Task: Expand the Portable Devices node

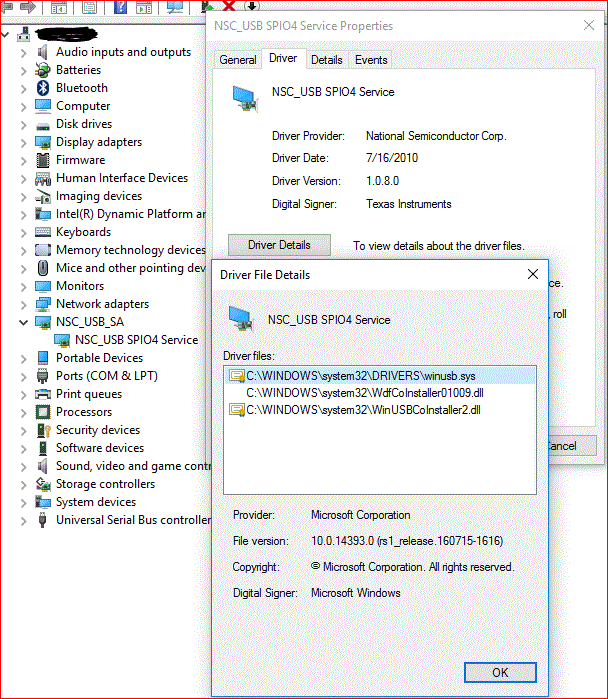Action: click(24, 359)
